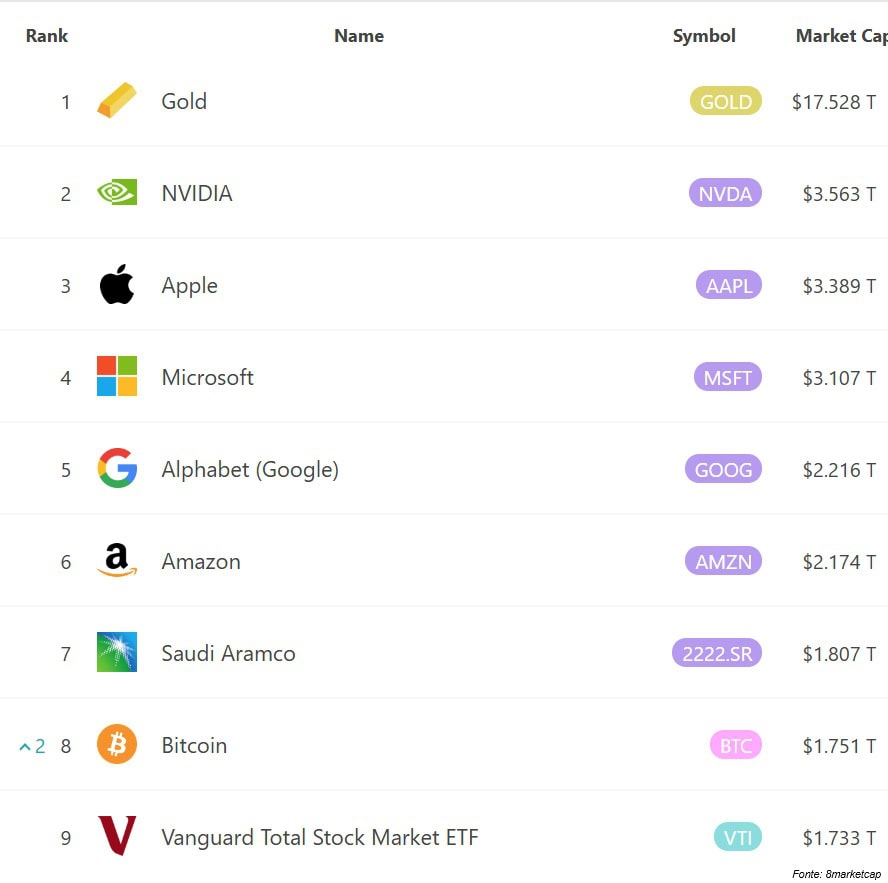Sort by the Symbol column header
The height and width of the screenshot is (883, 888).
click(x=704, y=36)
